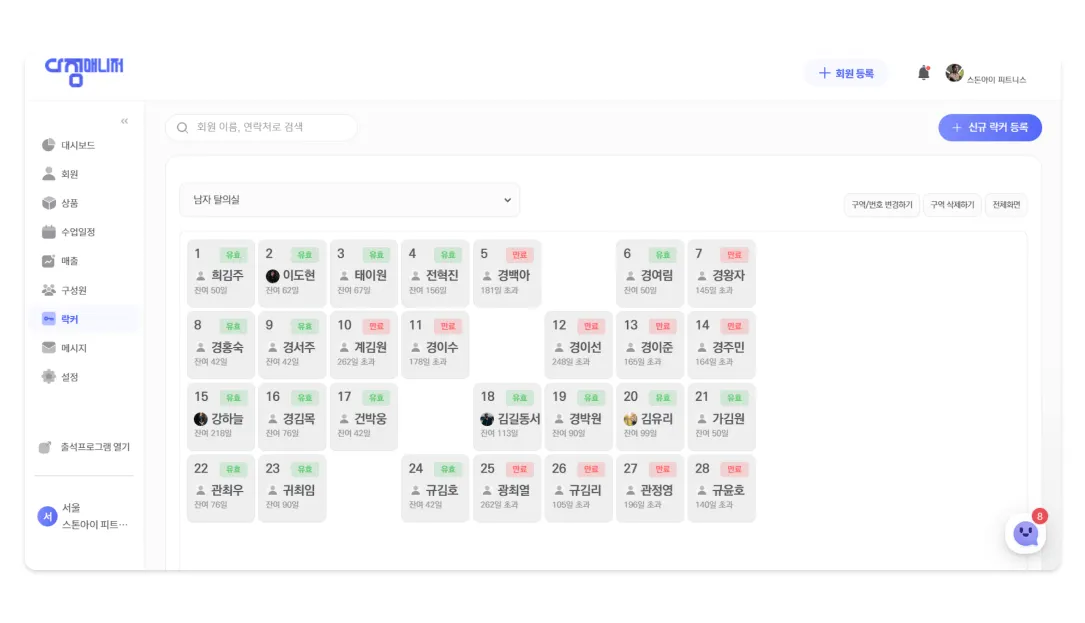The width and height of the screenshot is (1085, 623).
Task: Click the 다짐매니저 logo
Action: [84, 71]
